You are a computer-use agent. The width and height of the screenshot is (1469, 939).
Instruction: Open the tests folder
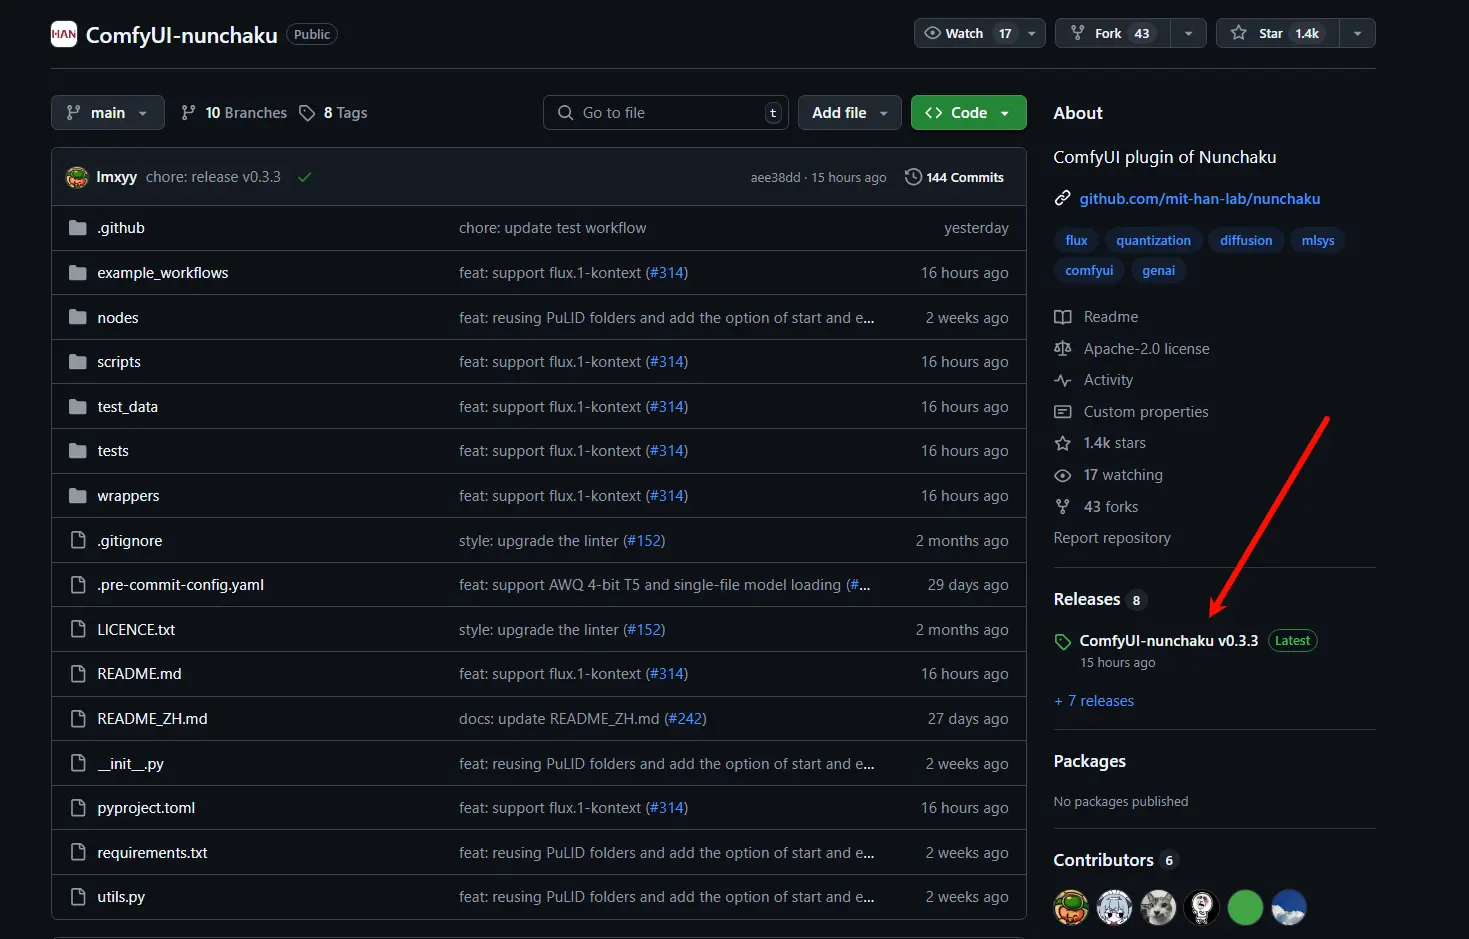click(112, 451)
